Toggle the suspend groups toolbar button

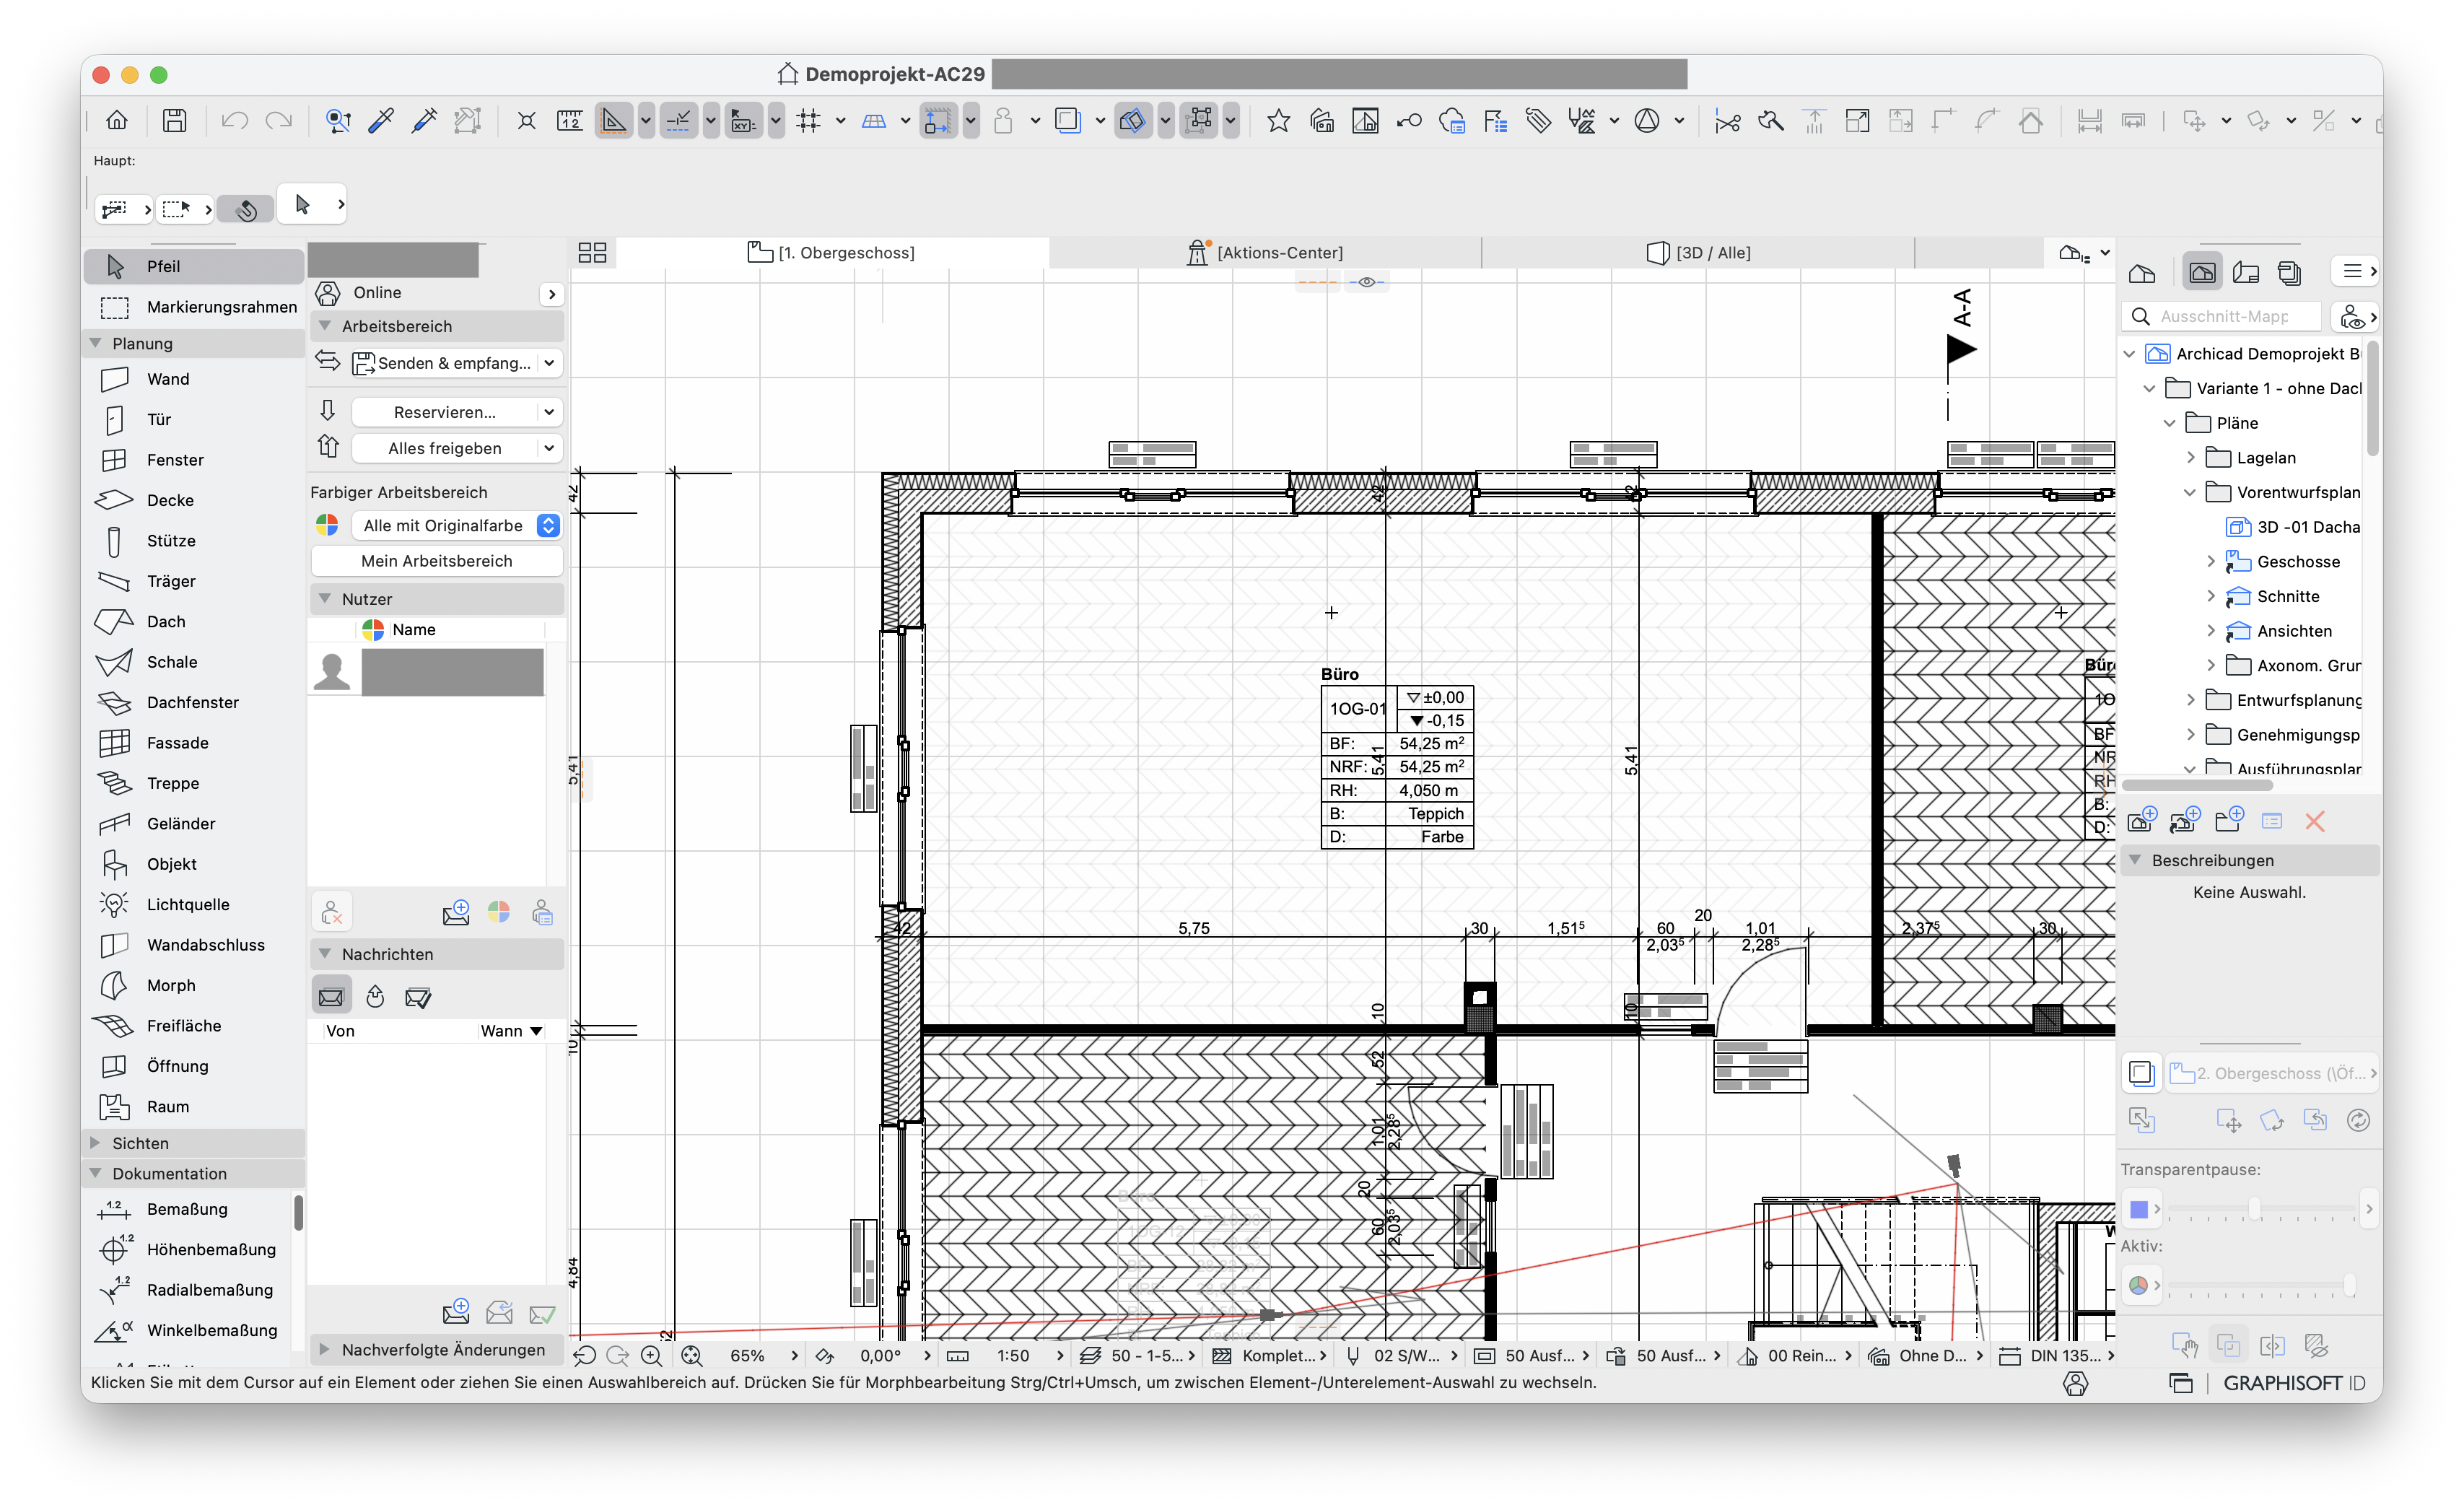pyautogui.click(x=1198, y=121)
